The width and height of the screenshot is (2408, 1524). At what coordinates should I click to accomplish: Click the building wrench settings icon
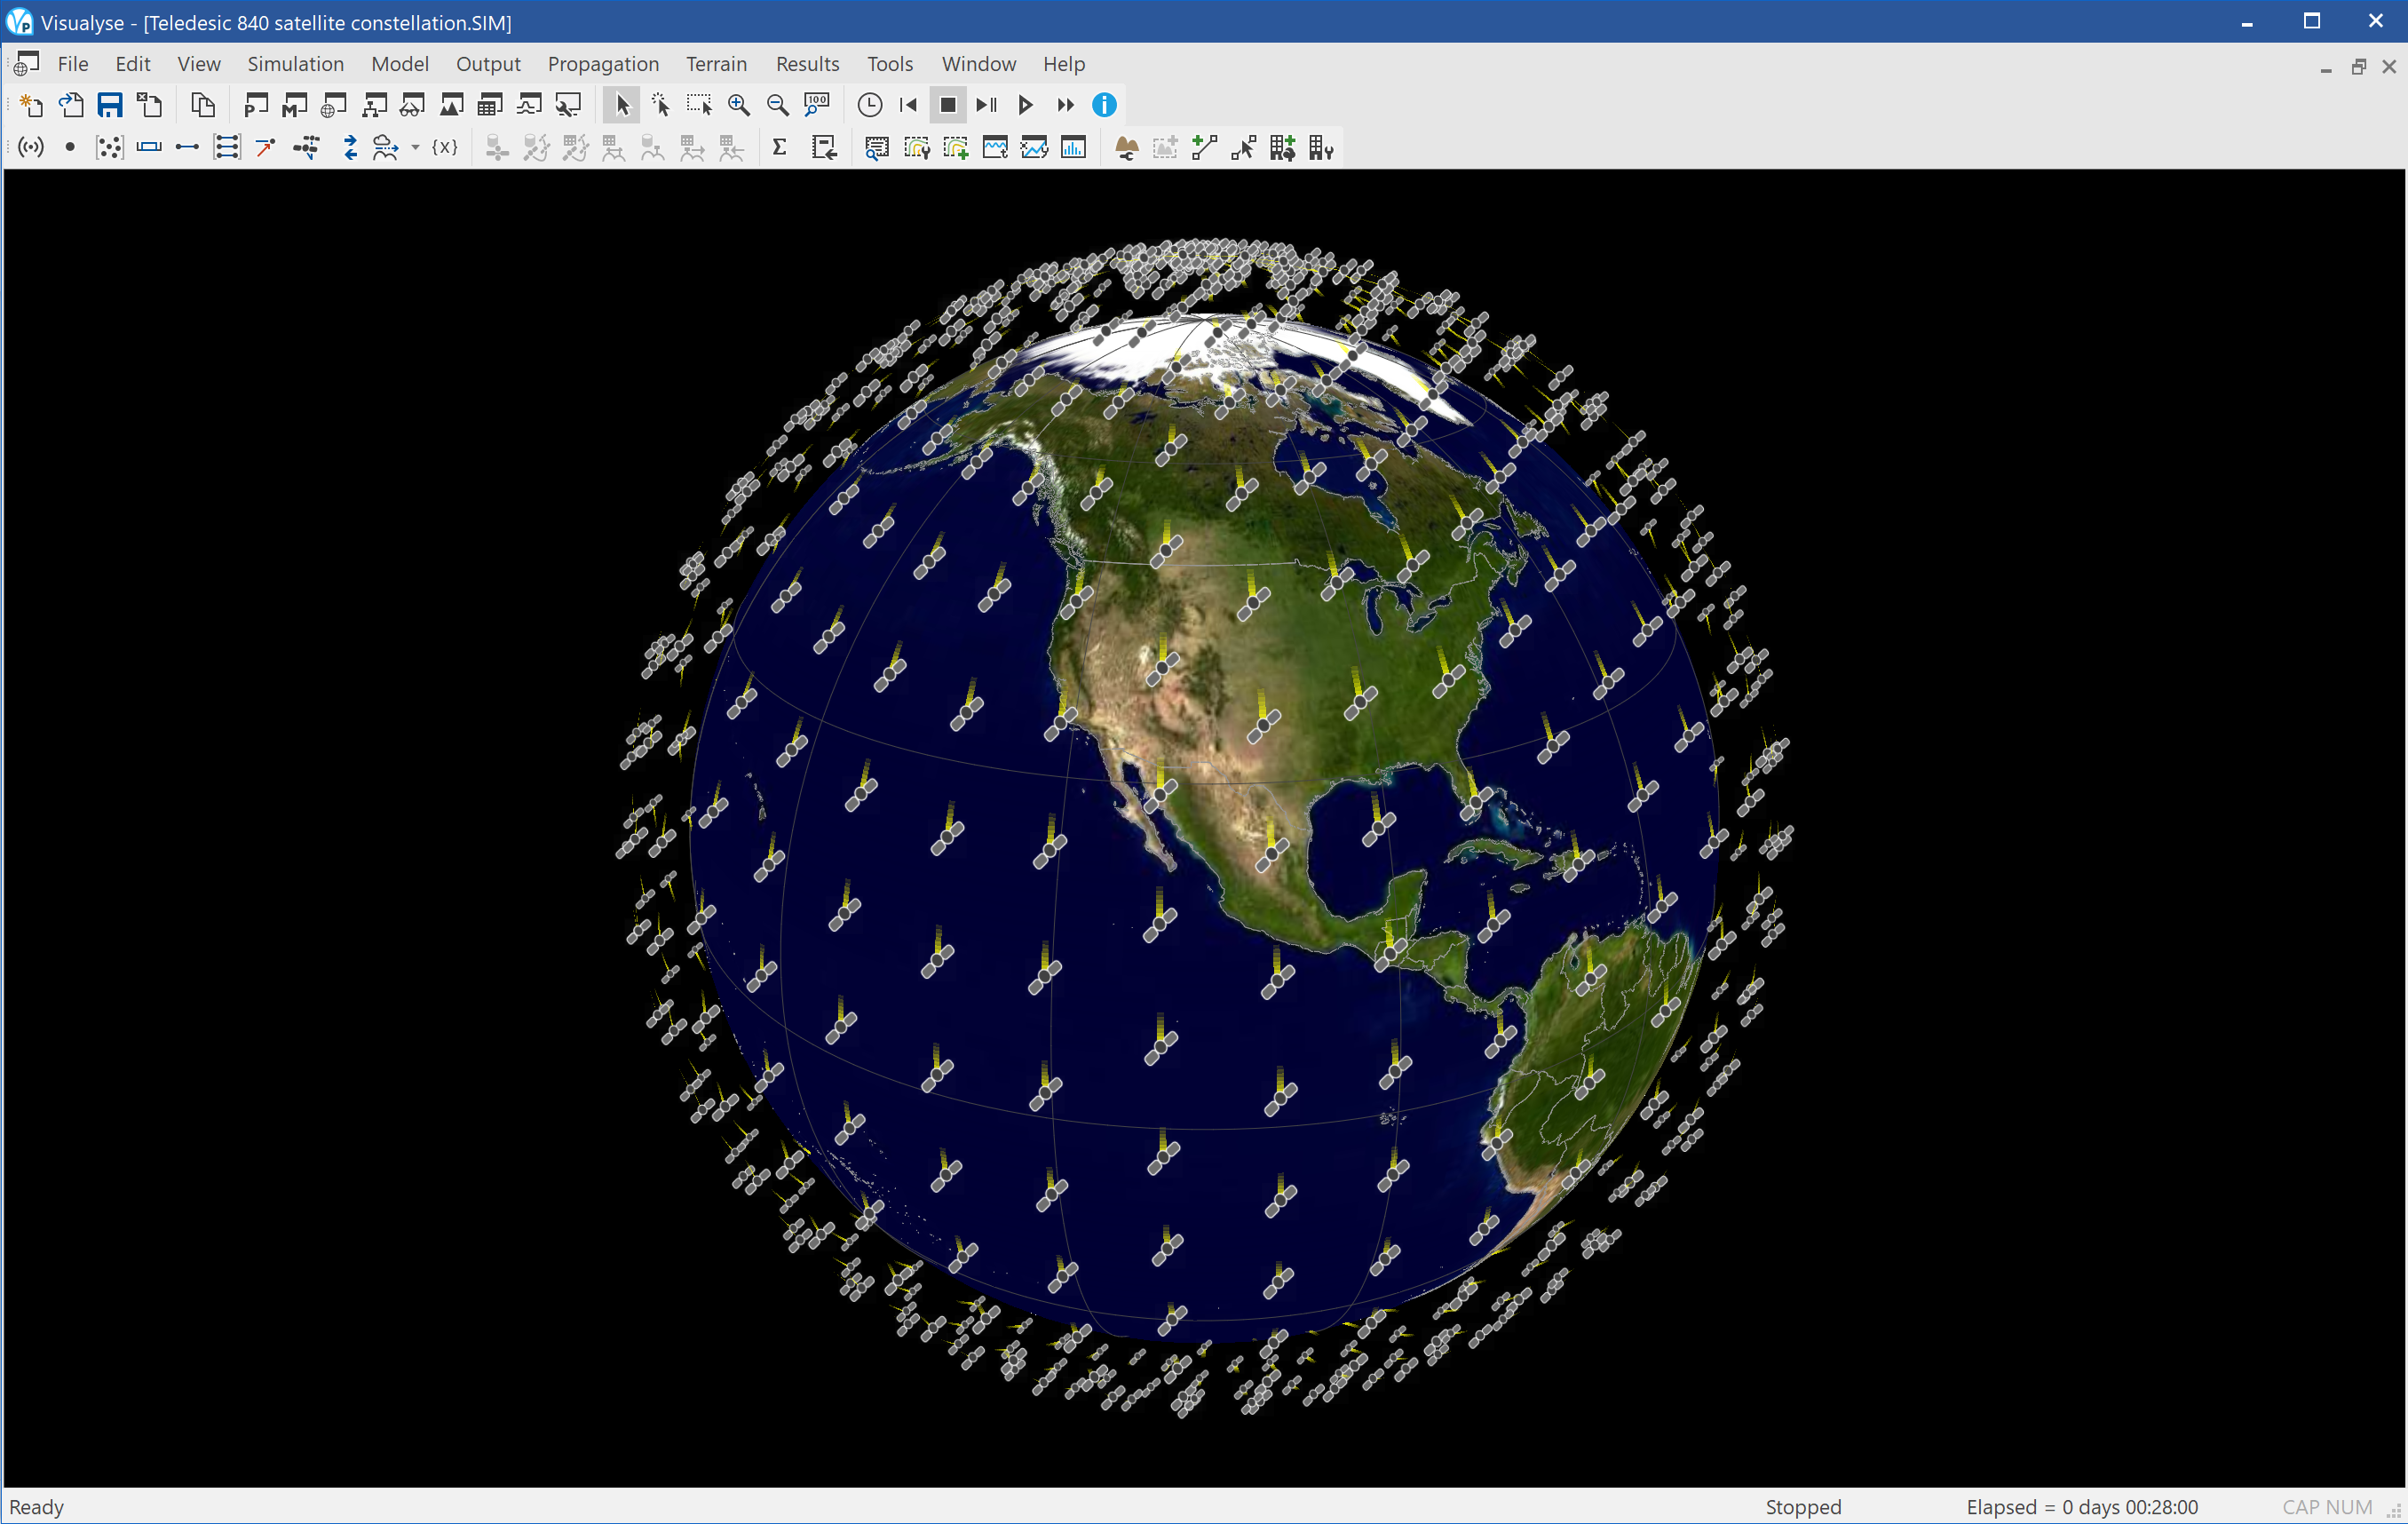pyautogui.click(x=1322, y=148)
